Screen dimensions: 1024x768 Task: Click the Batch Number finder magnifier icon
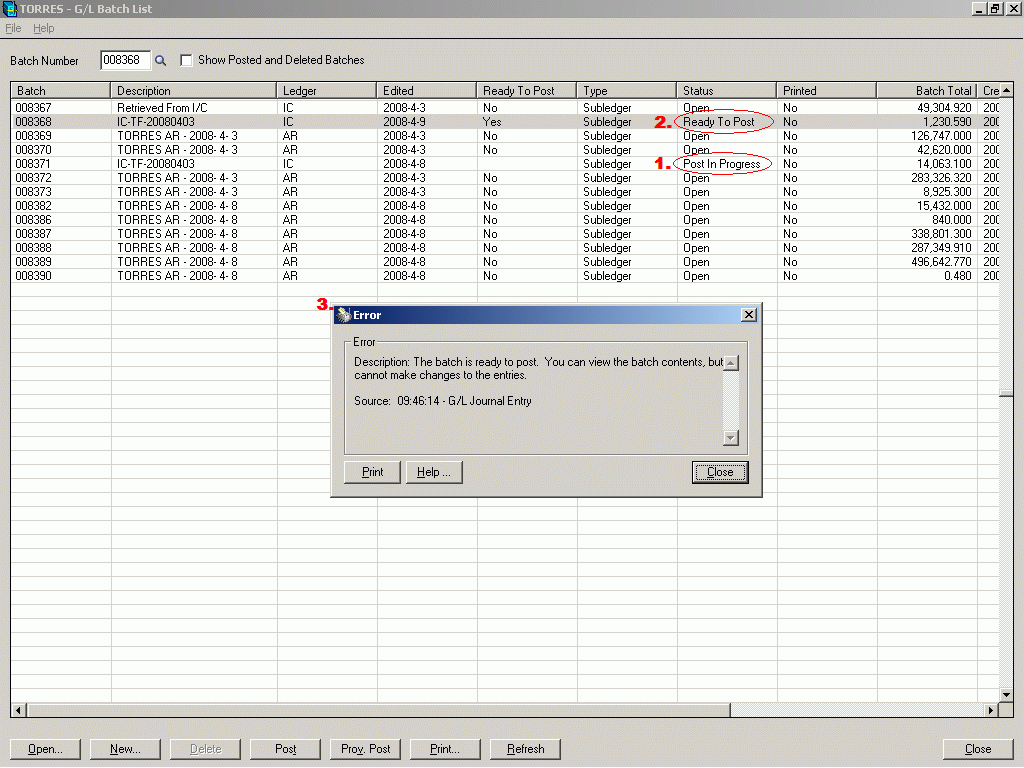point(160,61)
